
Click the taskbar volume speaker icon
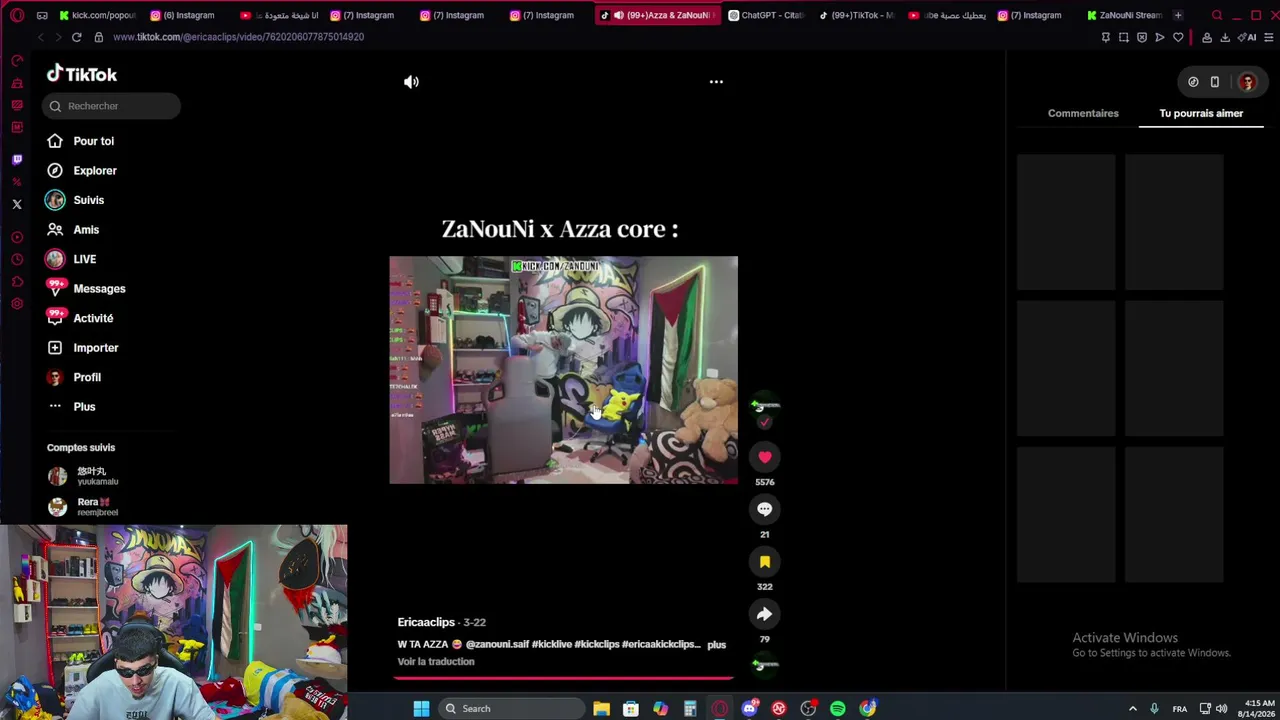pyautogui.click(x=1222, y=709)
